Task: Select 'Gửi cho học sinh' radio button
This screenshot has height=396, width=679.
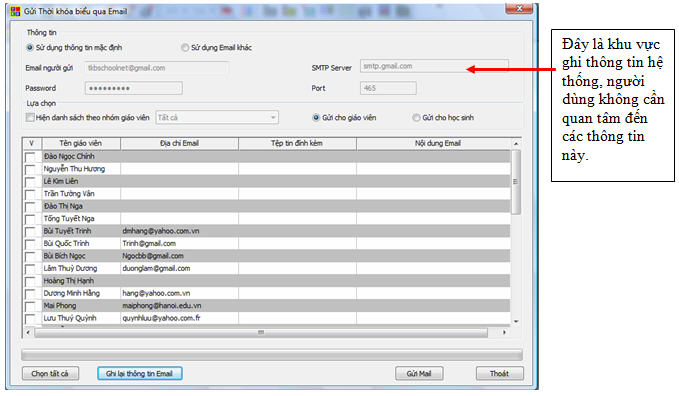Action: click(416, 117)
